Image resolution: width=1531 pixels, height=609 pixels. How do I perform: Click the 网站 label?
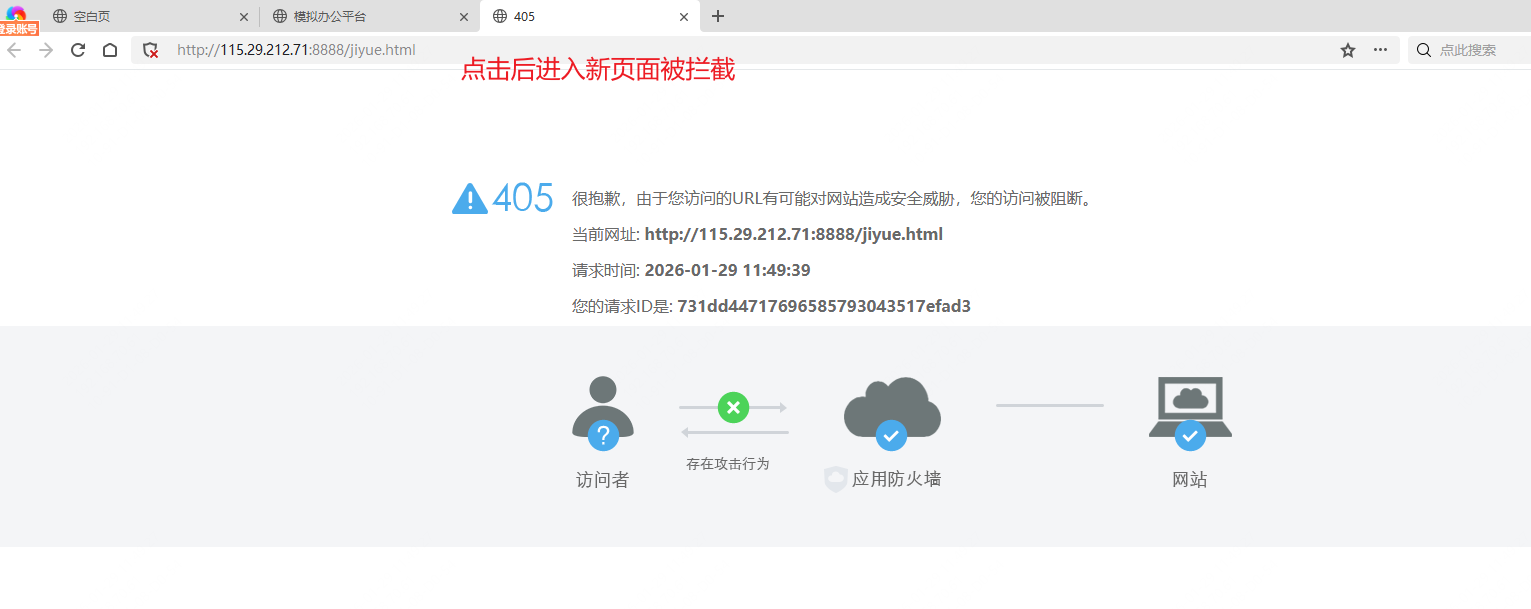(x=1190, y=480)
